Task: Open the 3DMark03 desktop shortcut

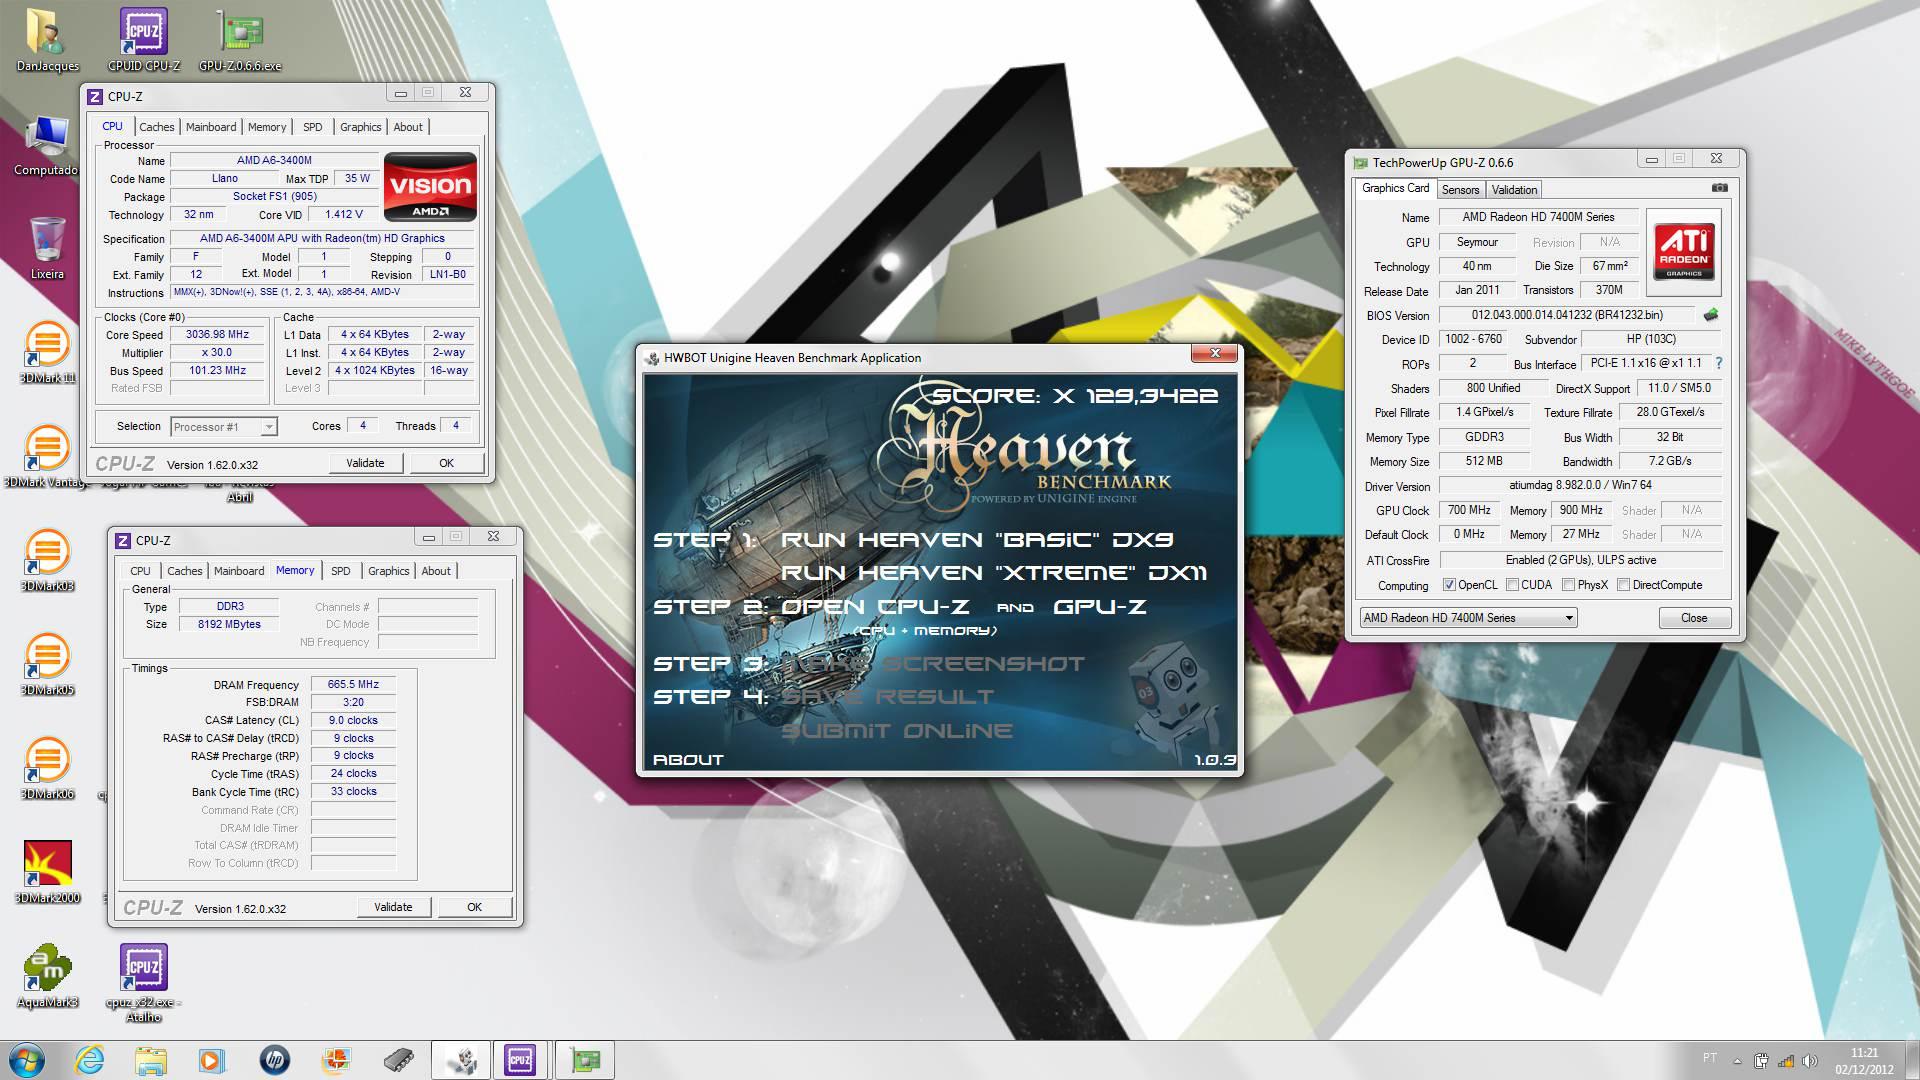Action: 47,560
